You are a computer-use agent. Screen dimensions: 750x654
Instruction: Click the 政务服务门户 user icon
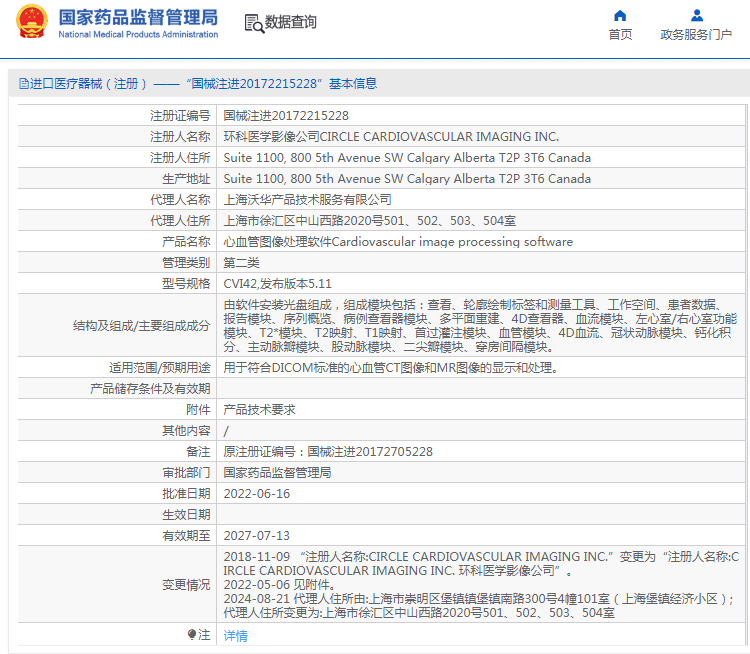tap(697, 16)
